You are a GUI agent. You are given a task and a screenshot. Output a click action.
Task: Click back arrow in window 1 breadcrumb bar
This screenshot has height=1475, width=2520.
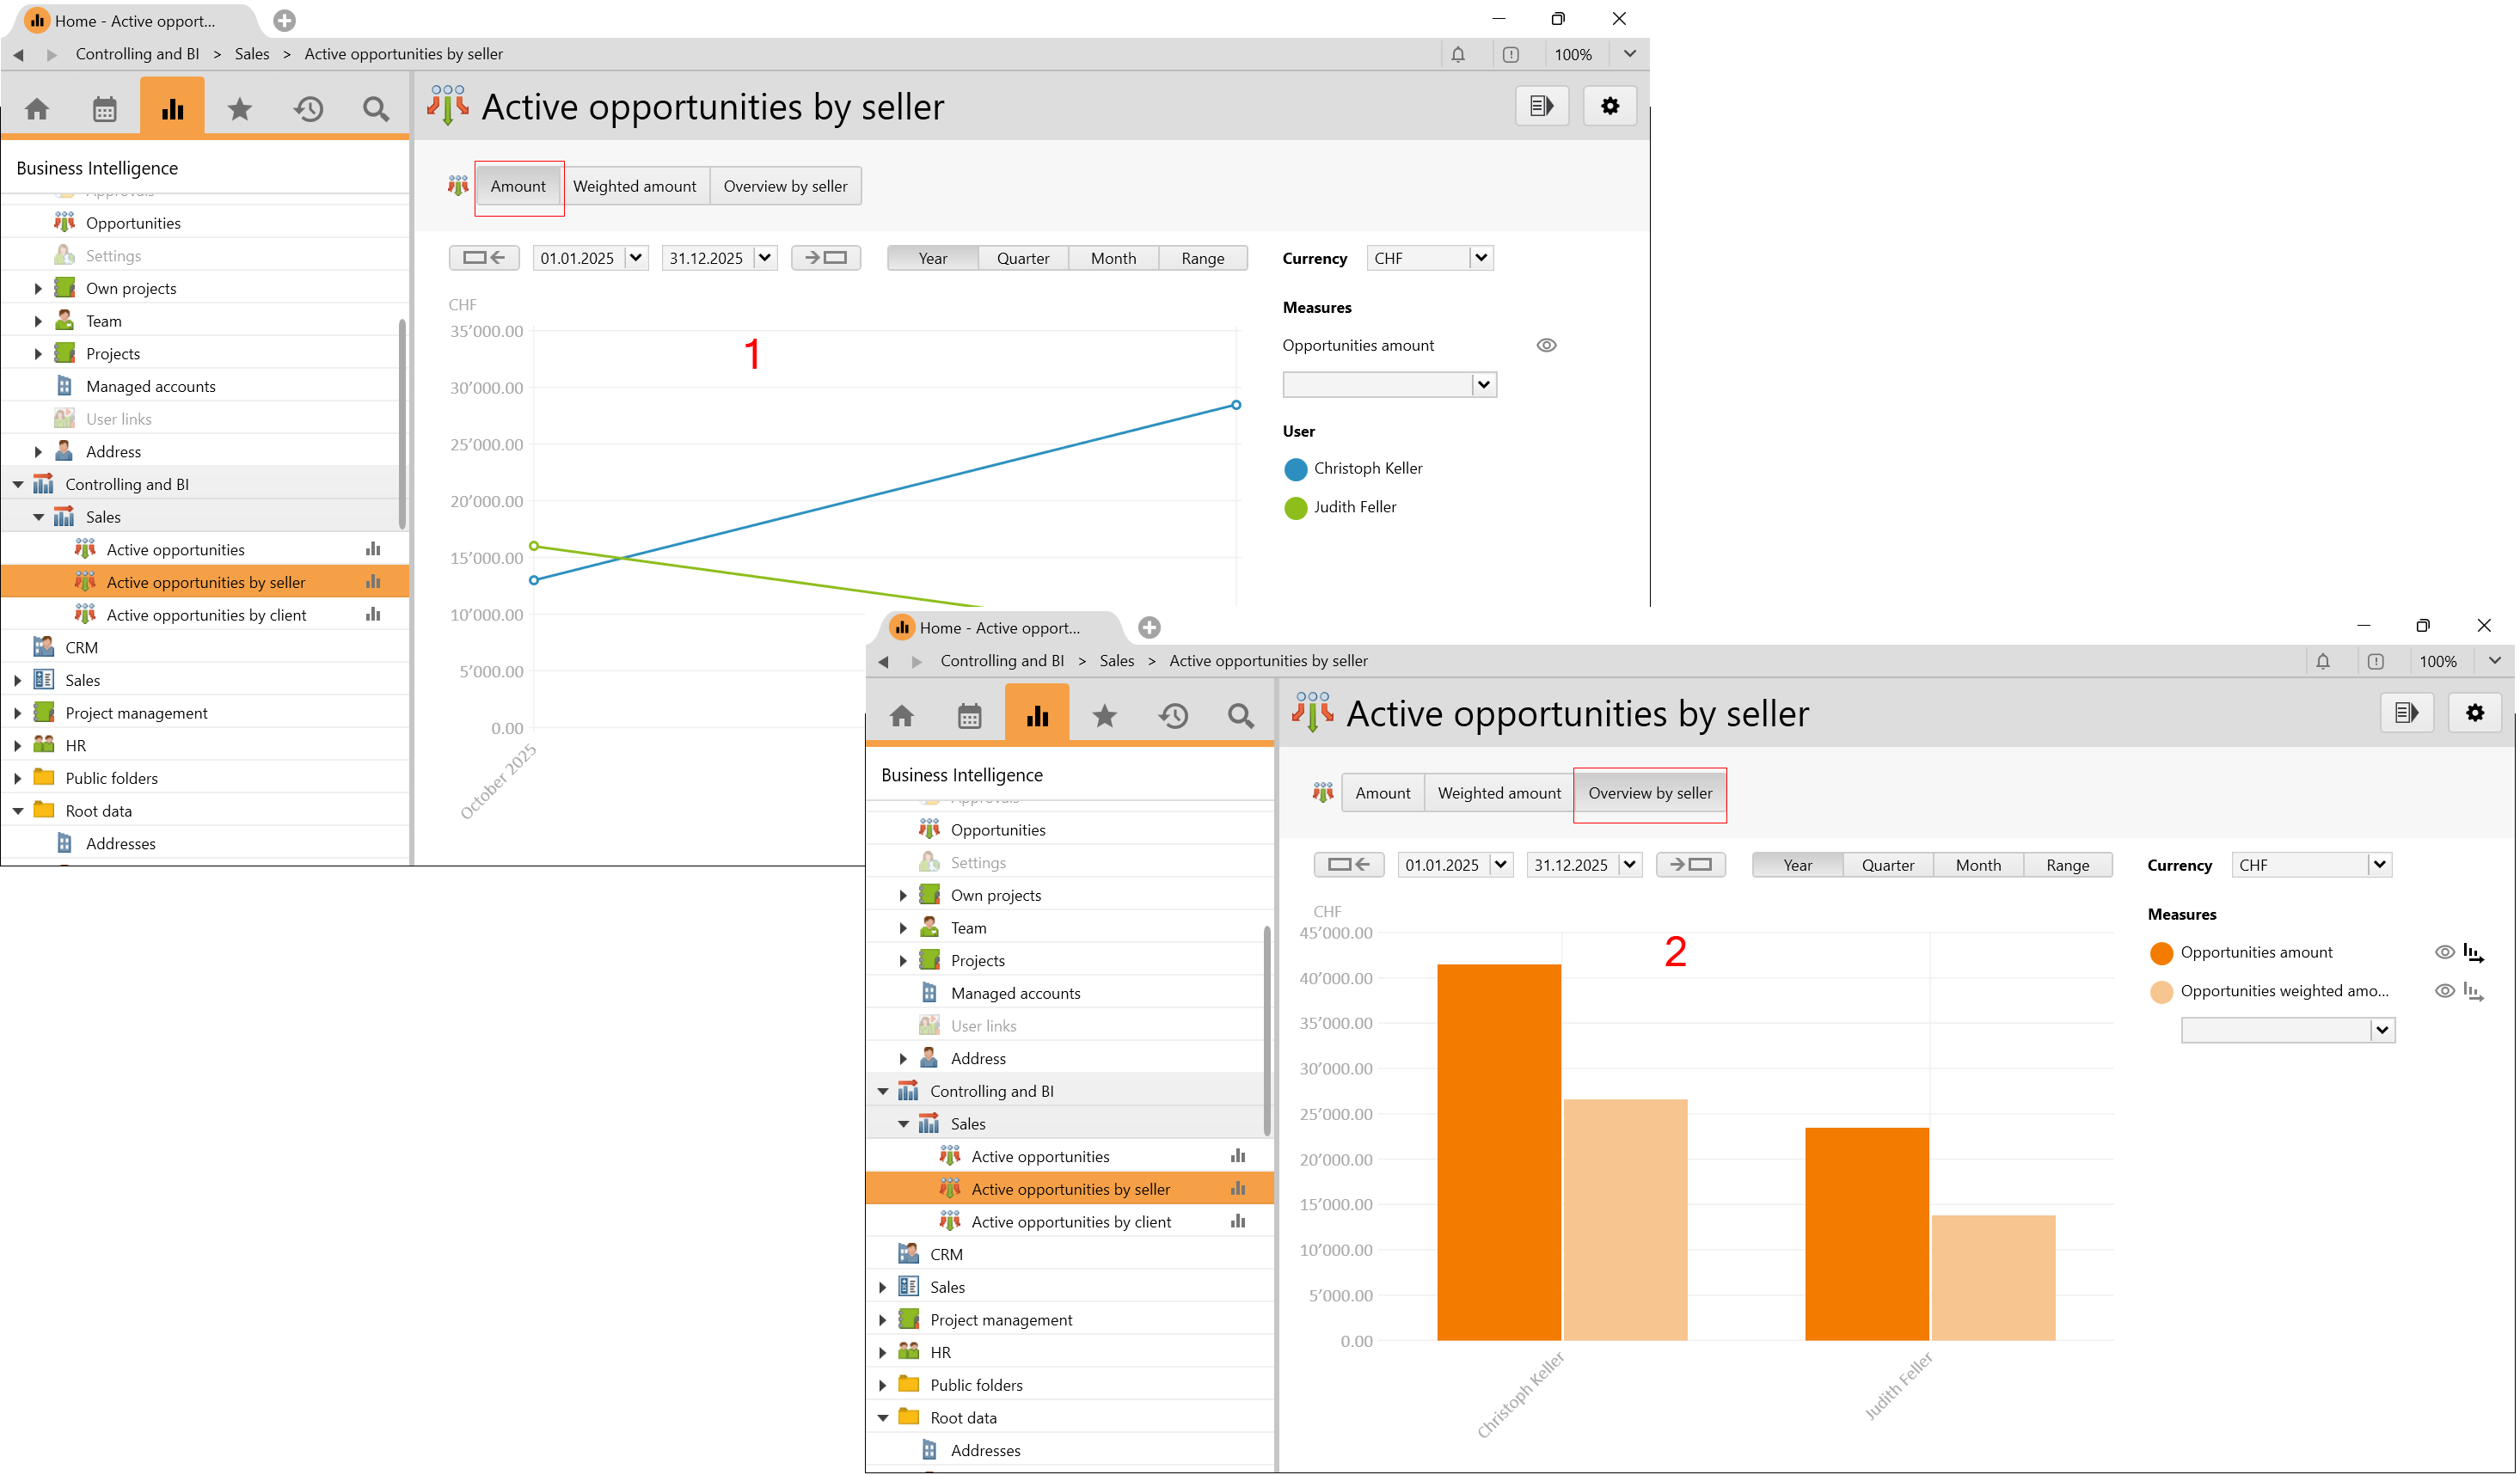pos(18,54)
